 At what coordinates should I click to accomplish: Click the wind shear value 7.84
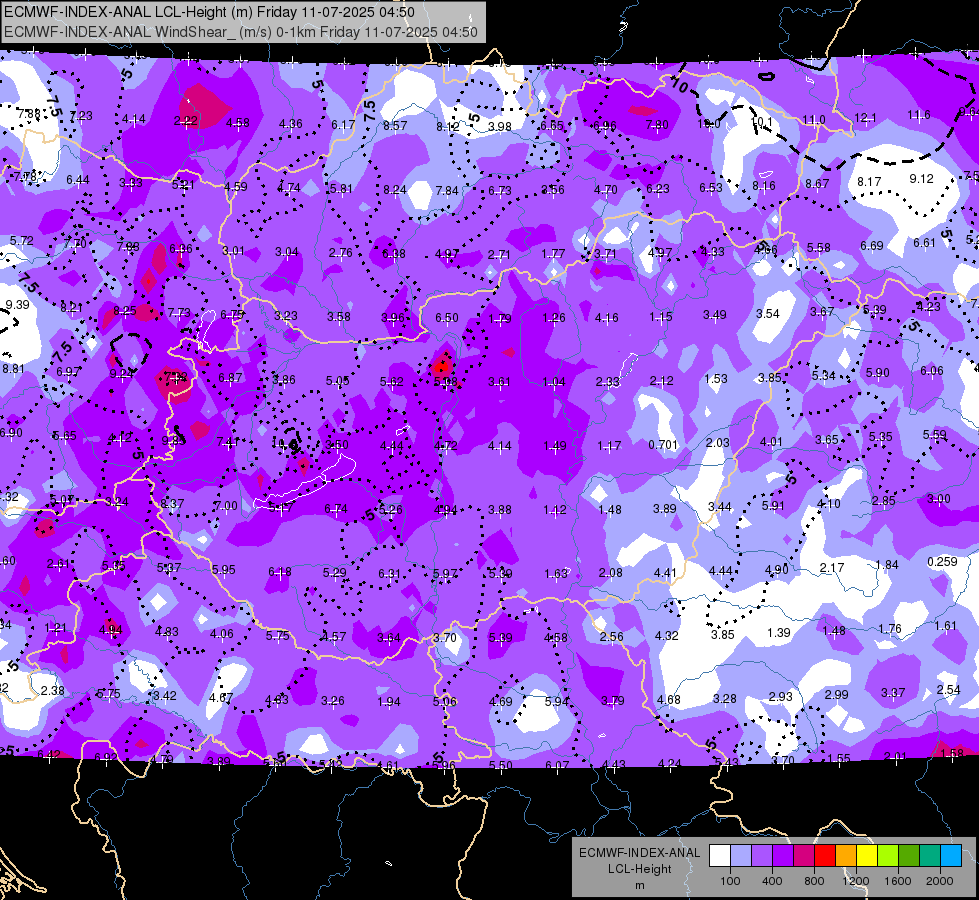point(447,190)
